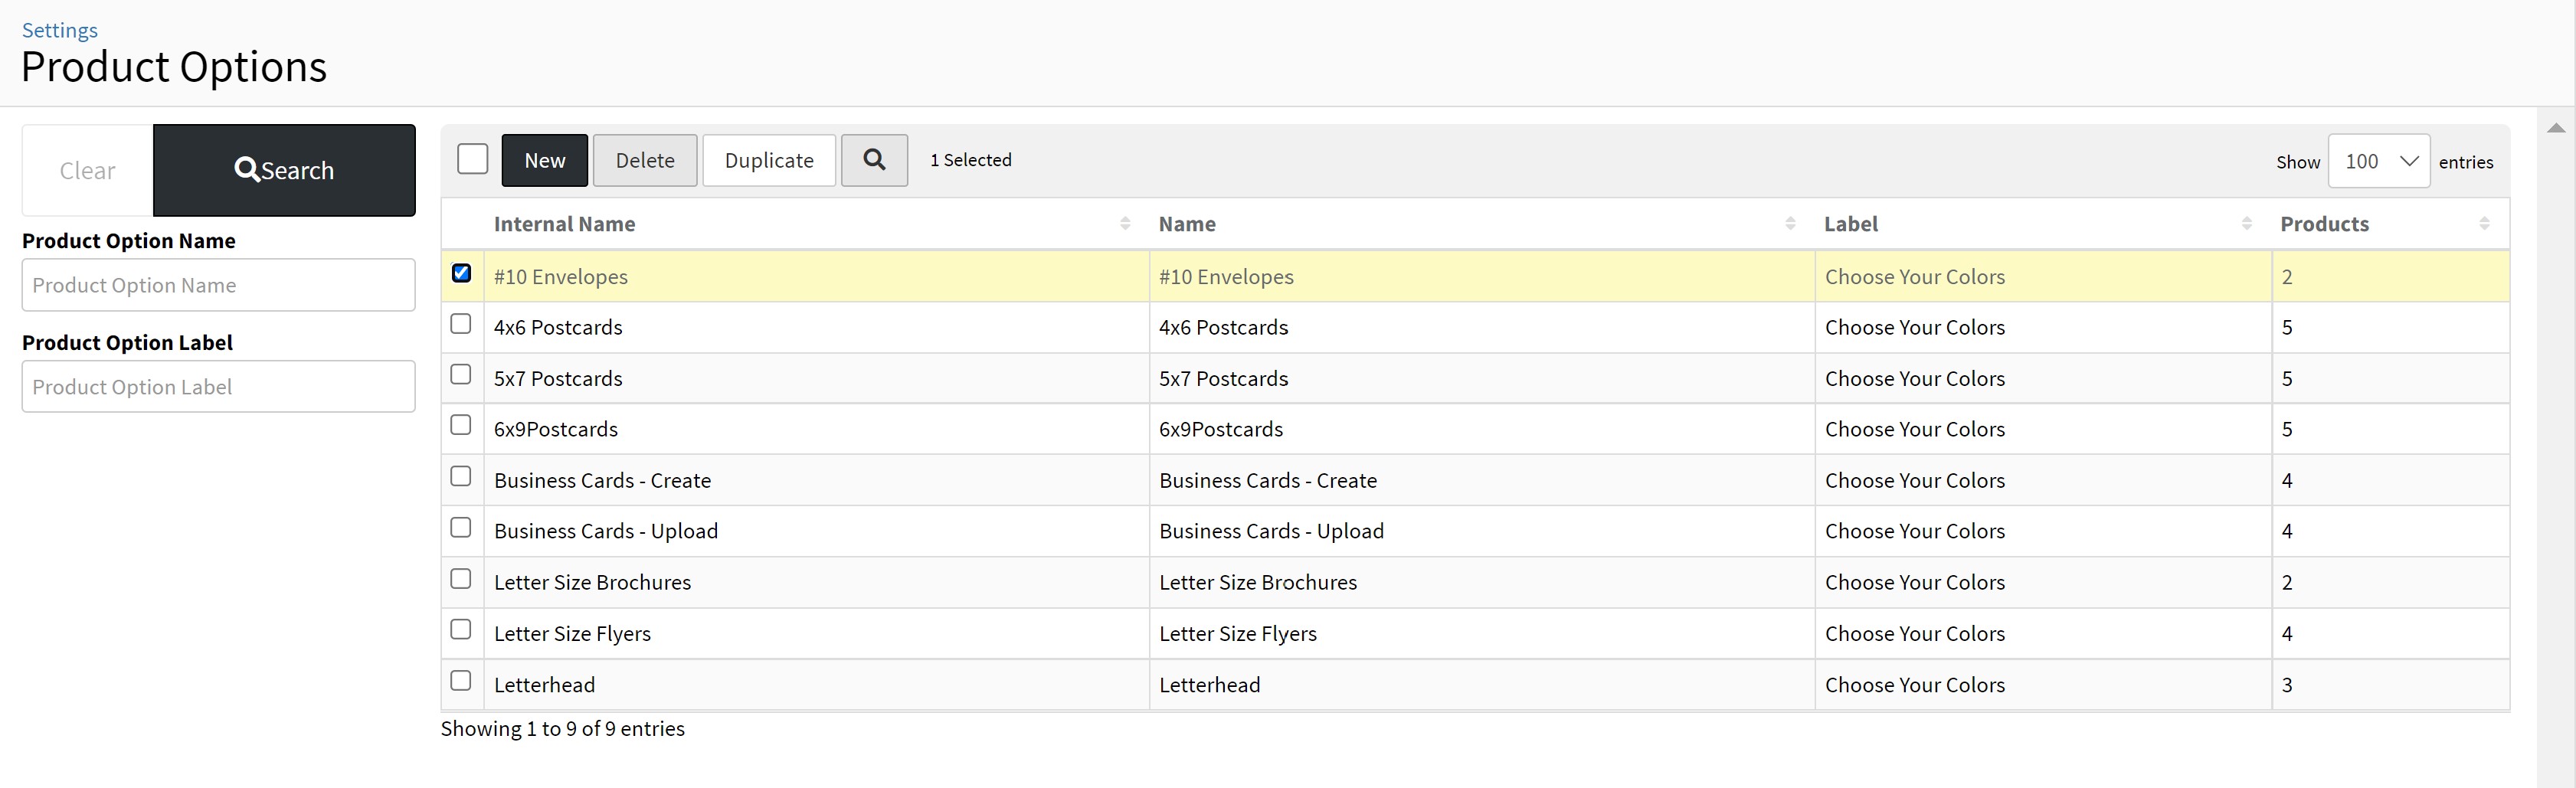Click Choose Your Colors label for #10 Envelopes
The image size is (2576, 788).
[x=1915, y=277]
